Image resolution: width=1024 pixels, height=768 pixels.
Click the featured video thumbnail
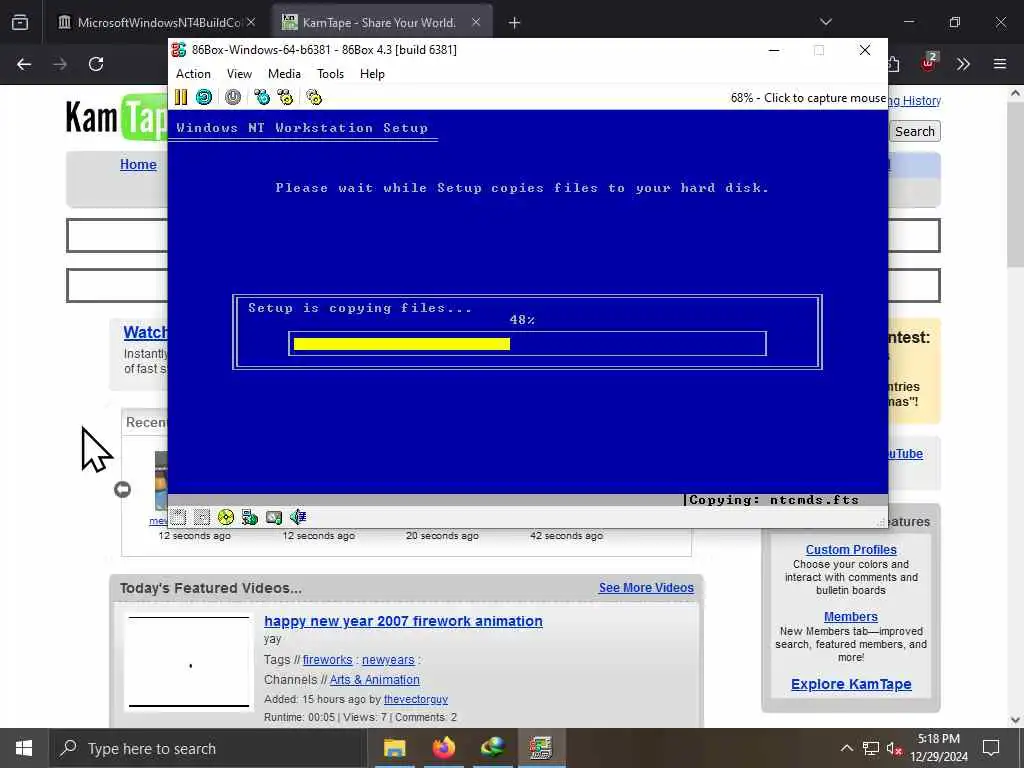[189, 662]
